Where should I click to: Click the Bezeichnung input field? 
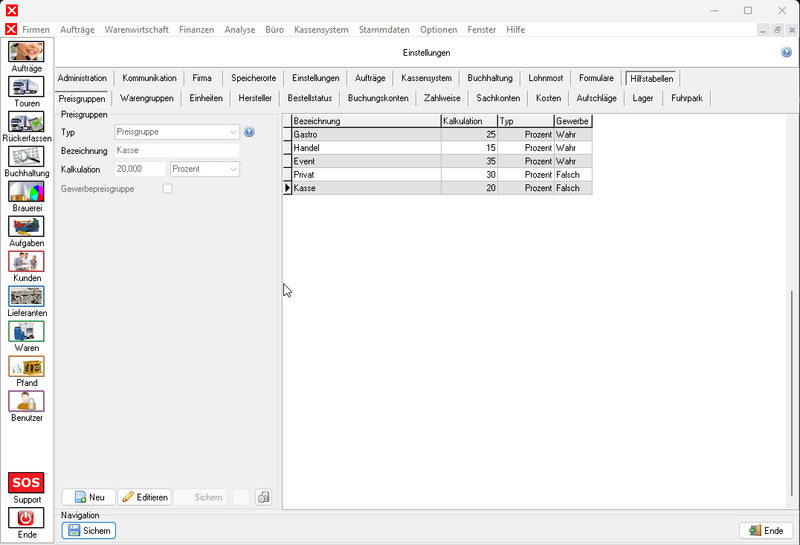pos(177,150)
